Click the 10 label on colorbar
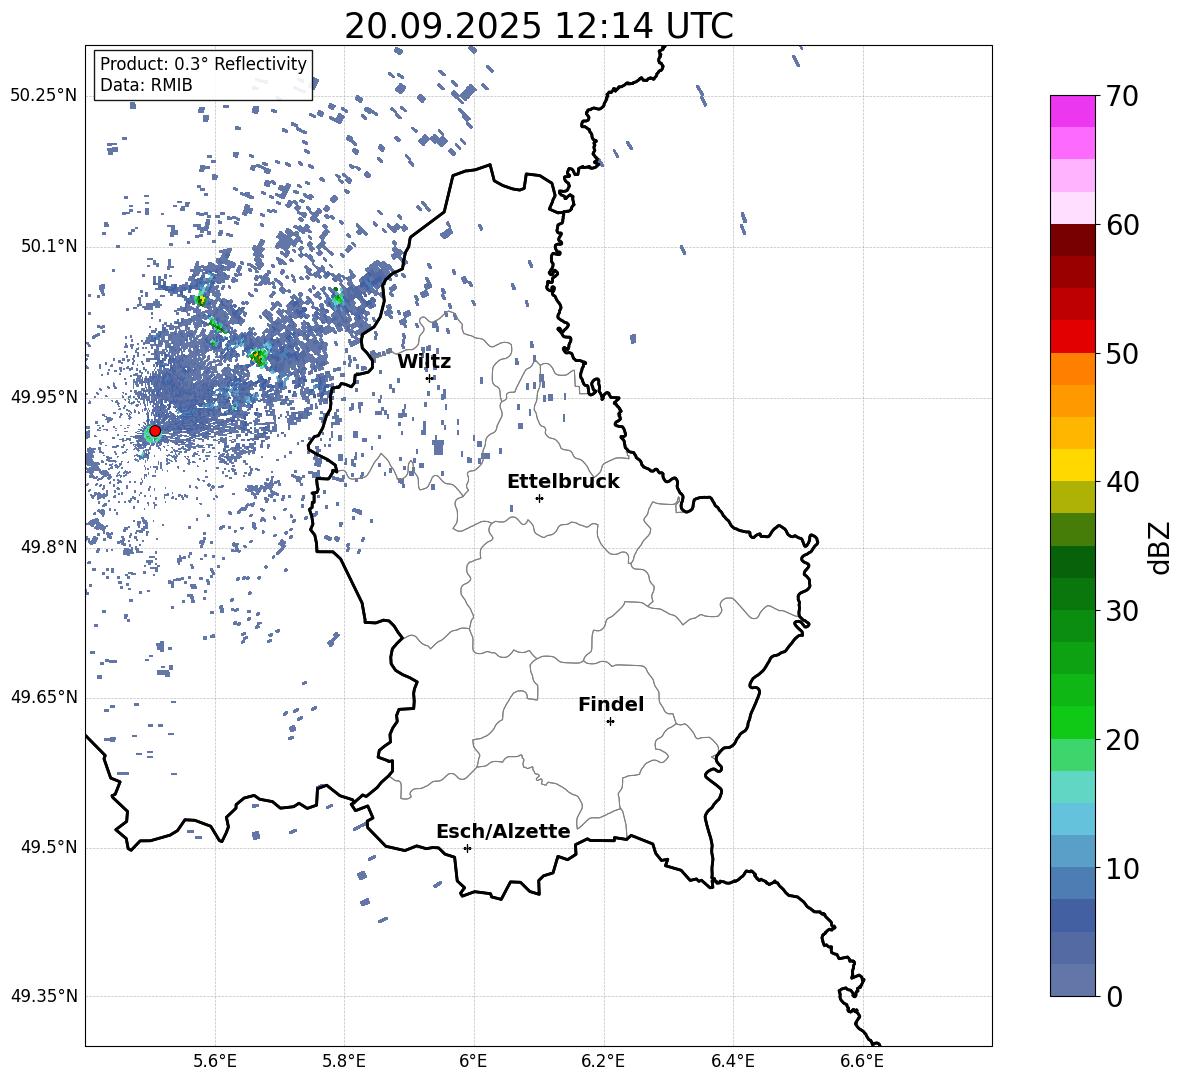1184x1081 pixels. pyautogui.click(x=1123, y=869)
